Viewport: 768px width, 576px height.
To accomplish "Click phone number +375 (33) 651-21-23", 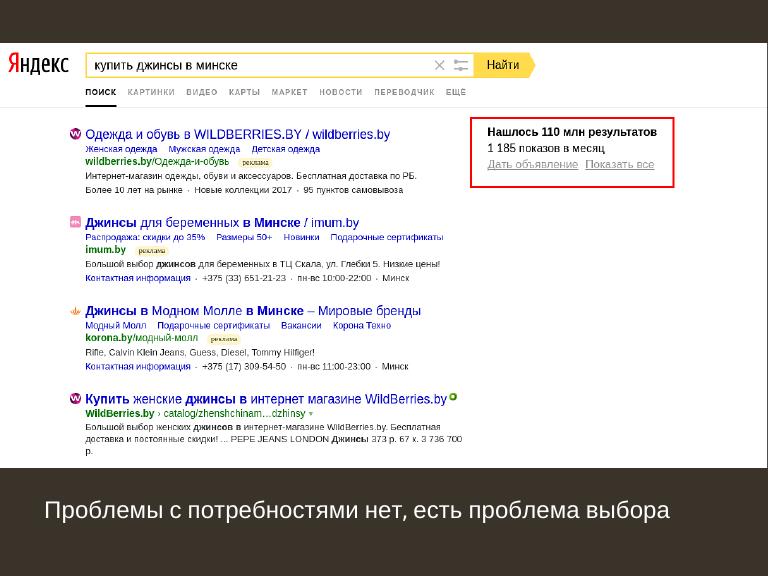I will point(244,278).
